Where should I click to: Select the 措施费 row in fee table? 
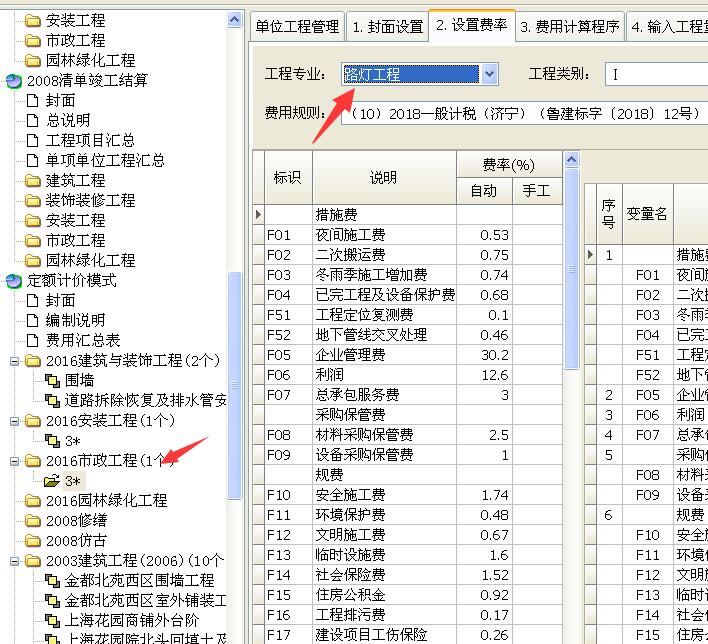coord(408,215)
